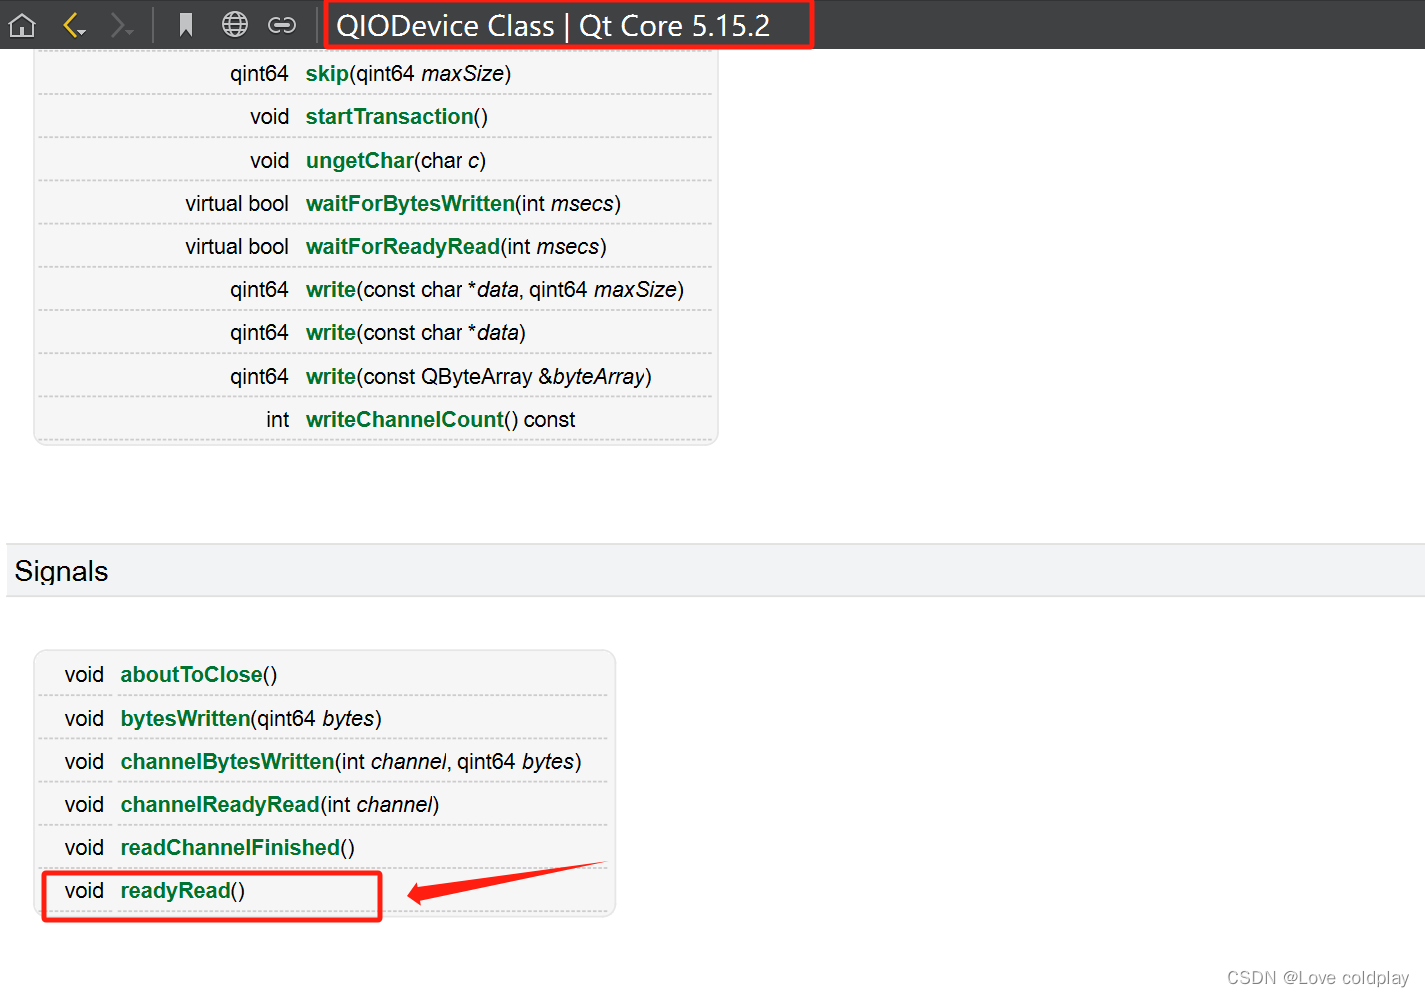Select 'void' return type beside ungetChar
Screen dimensions: 1425x997
270,161
